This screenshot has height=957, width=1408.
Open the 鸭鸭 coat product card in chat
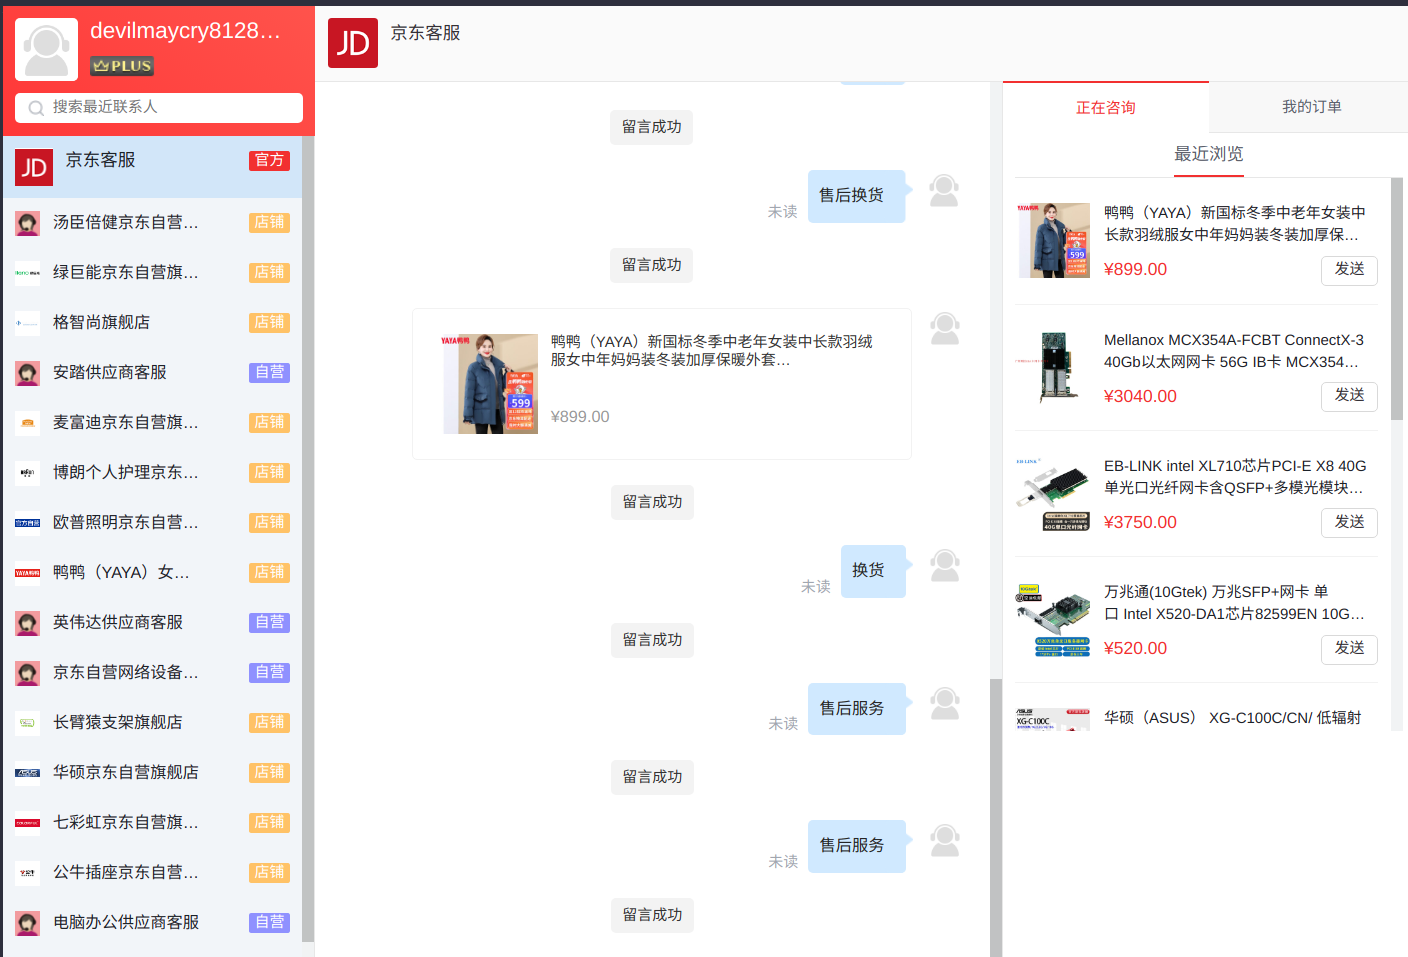662,384
